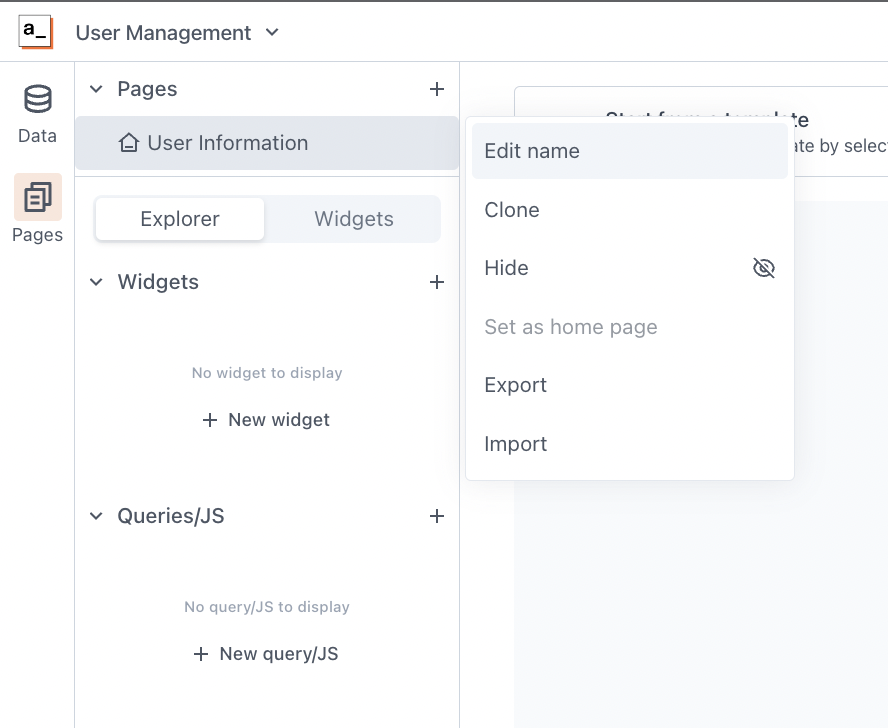The image size is (888, 728).
Task: Switch to the Explorer tab
Action: pyautogui.click(x=180, y=219)
